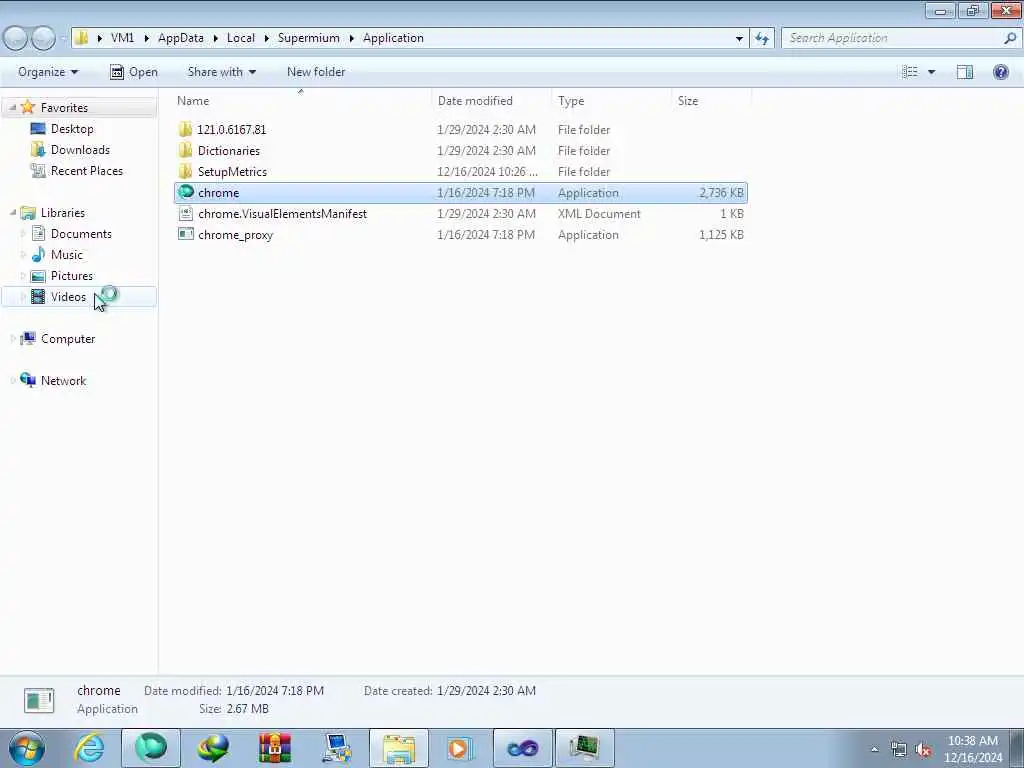Toggle the preview pane icon
1024x768 pixels.
tap(965, 72)
